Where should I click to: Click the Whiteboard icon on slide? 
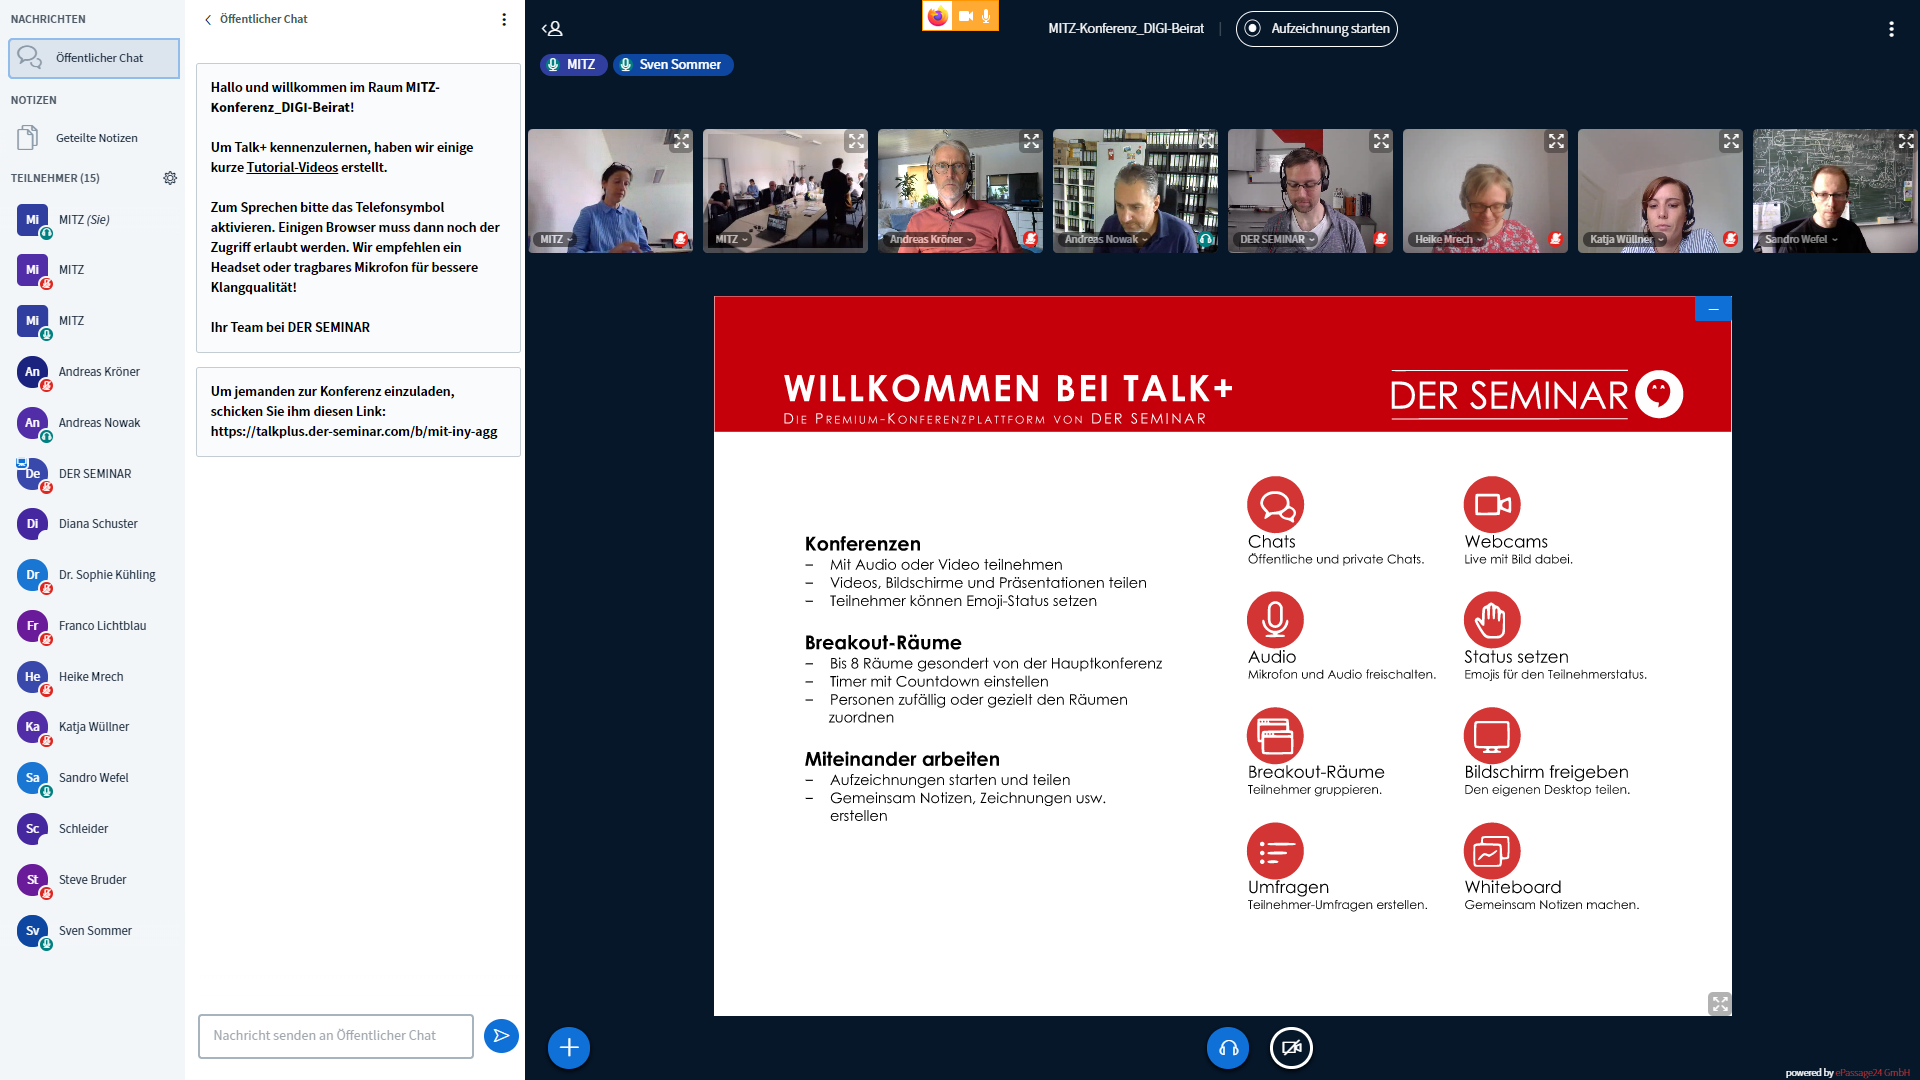[x=1492, y=851]
